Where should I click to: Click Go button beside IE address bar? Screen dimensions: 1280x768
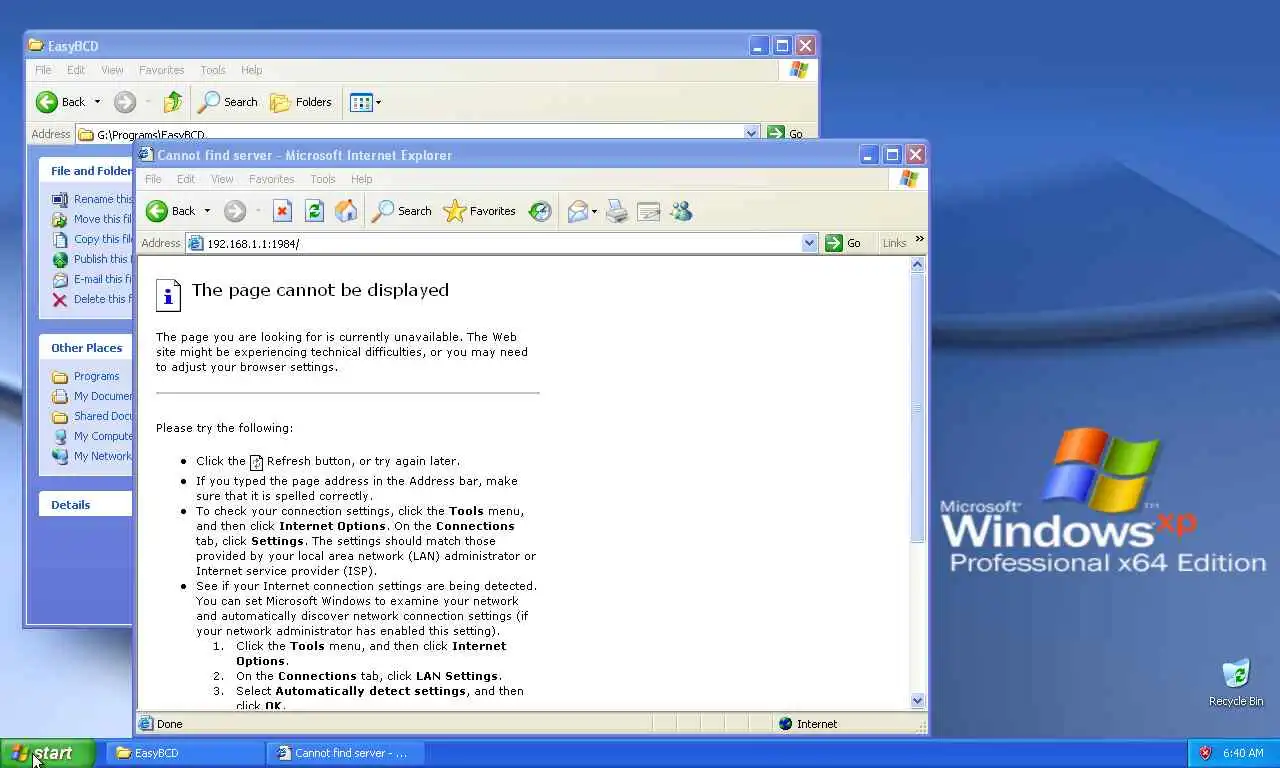click(843, 243)
